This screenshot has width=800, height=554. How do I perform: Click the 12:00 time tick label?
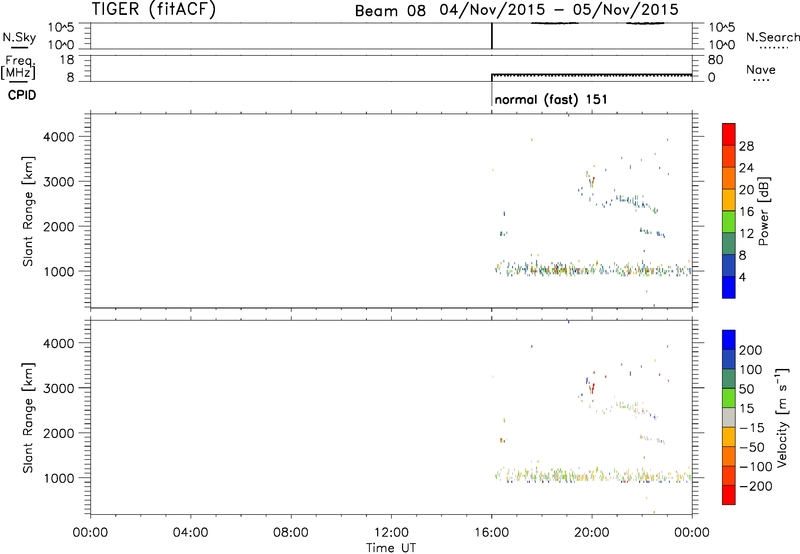tap(391, 532)
